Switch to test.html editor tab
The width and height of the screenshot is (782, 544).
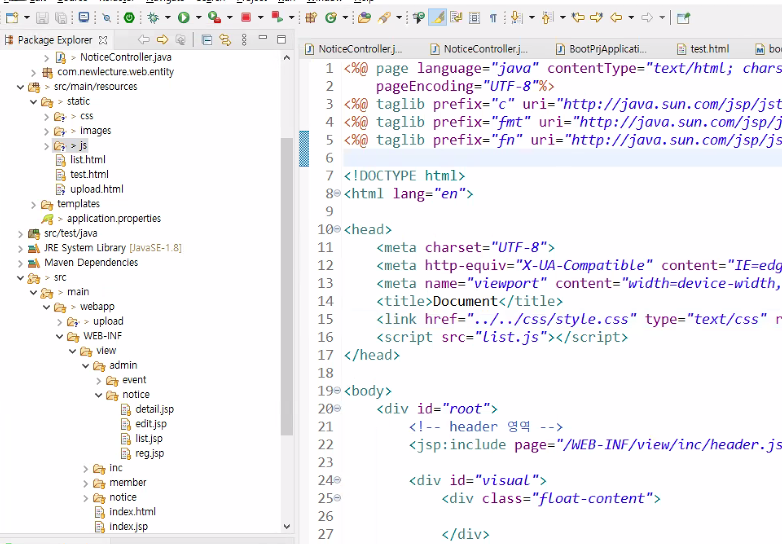tap(703, 49)
